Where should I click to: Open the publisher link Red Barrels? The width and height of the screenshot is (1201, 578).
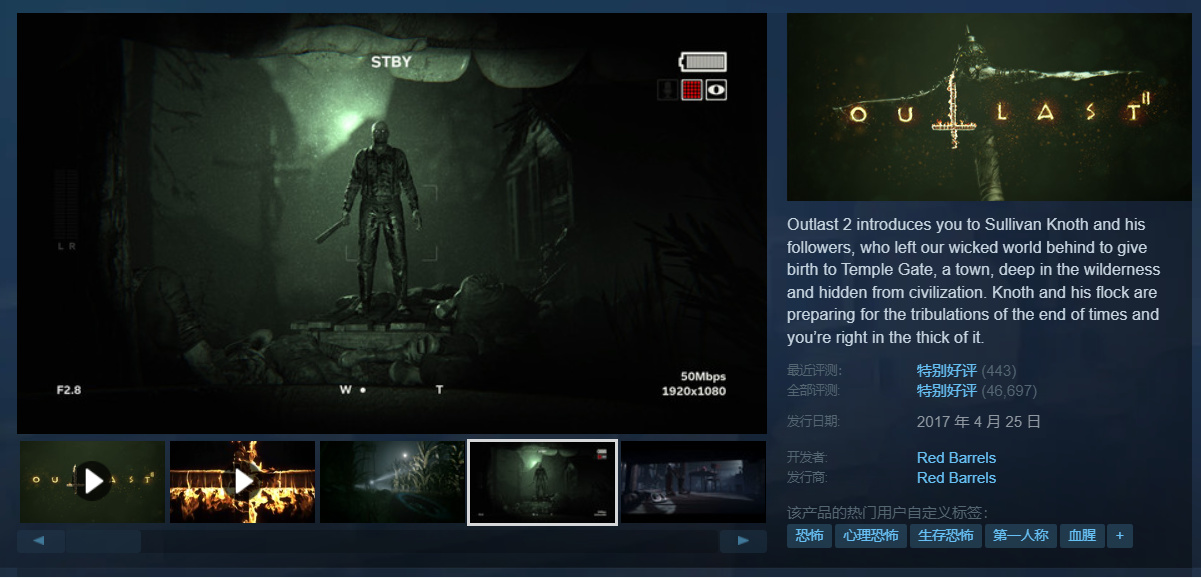click(x=956, y=478)
